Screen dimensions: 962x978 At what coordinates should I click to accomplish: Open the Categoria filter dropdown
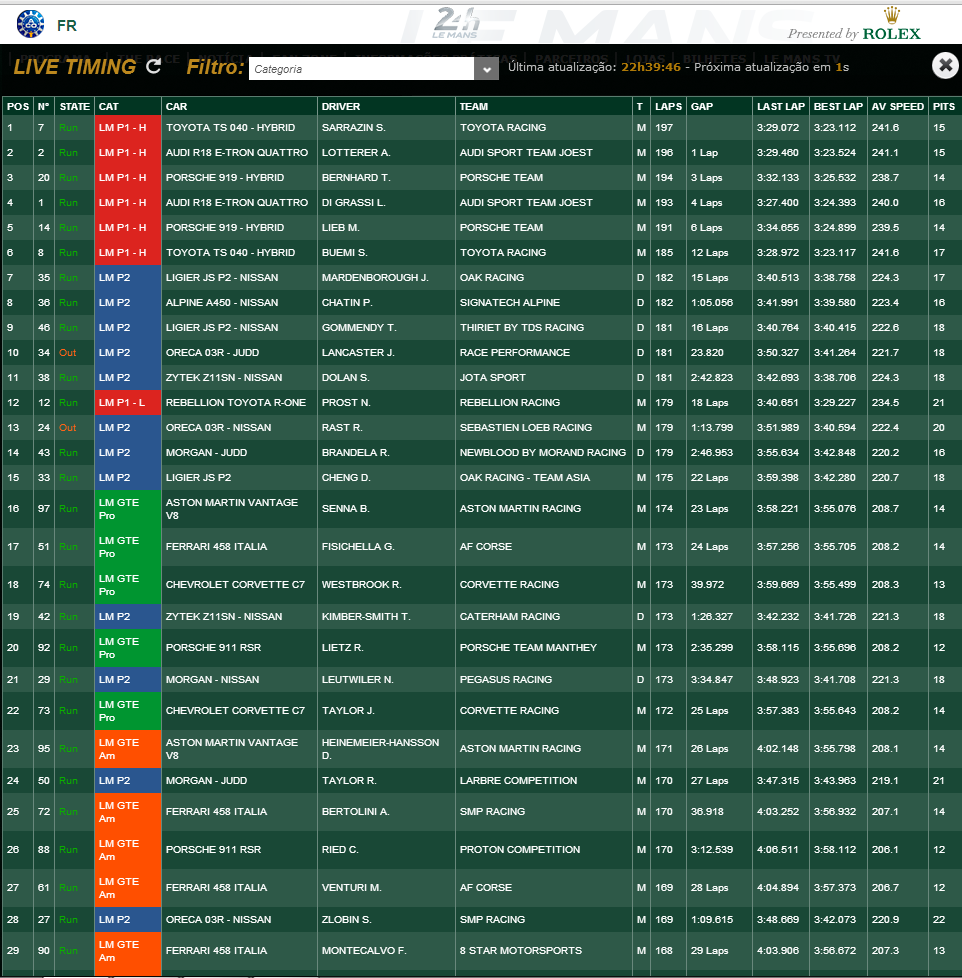tap(486, 69)
